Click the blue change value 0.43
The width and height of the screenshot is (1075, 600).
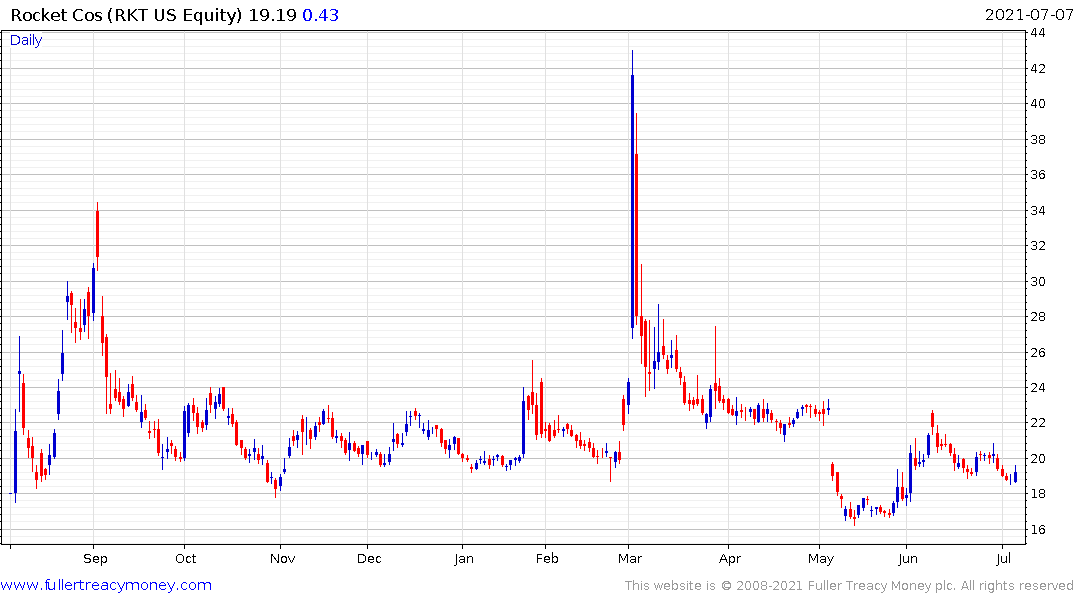[320, 15]
